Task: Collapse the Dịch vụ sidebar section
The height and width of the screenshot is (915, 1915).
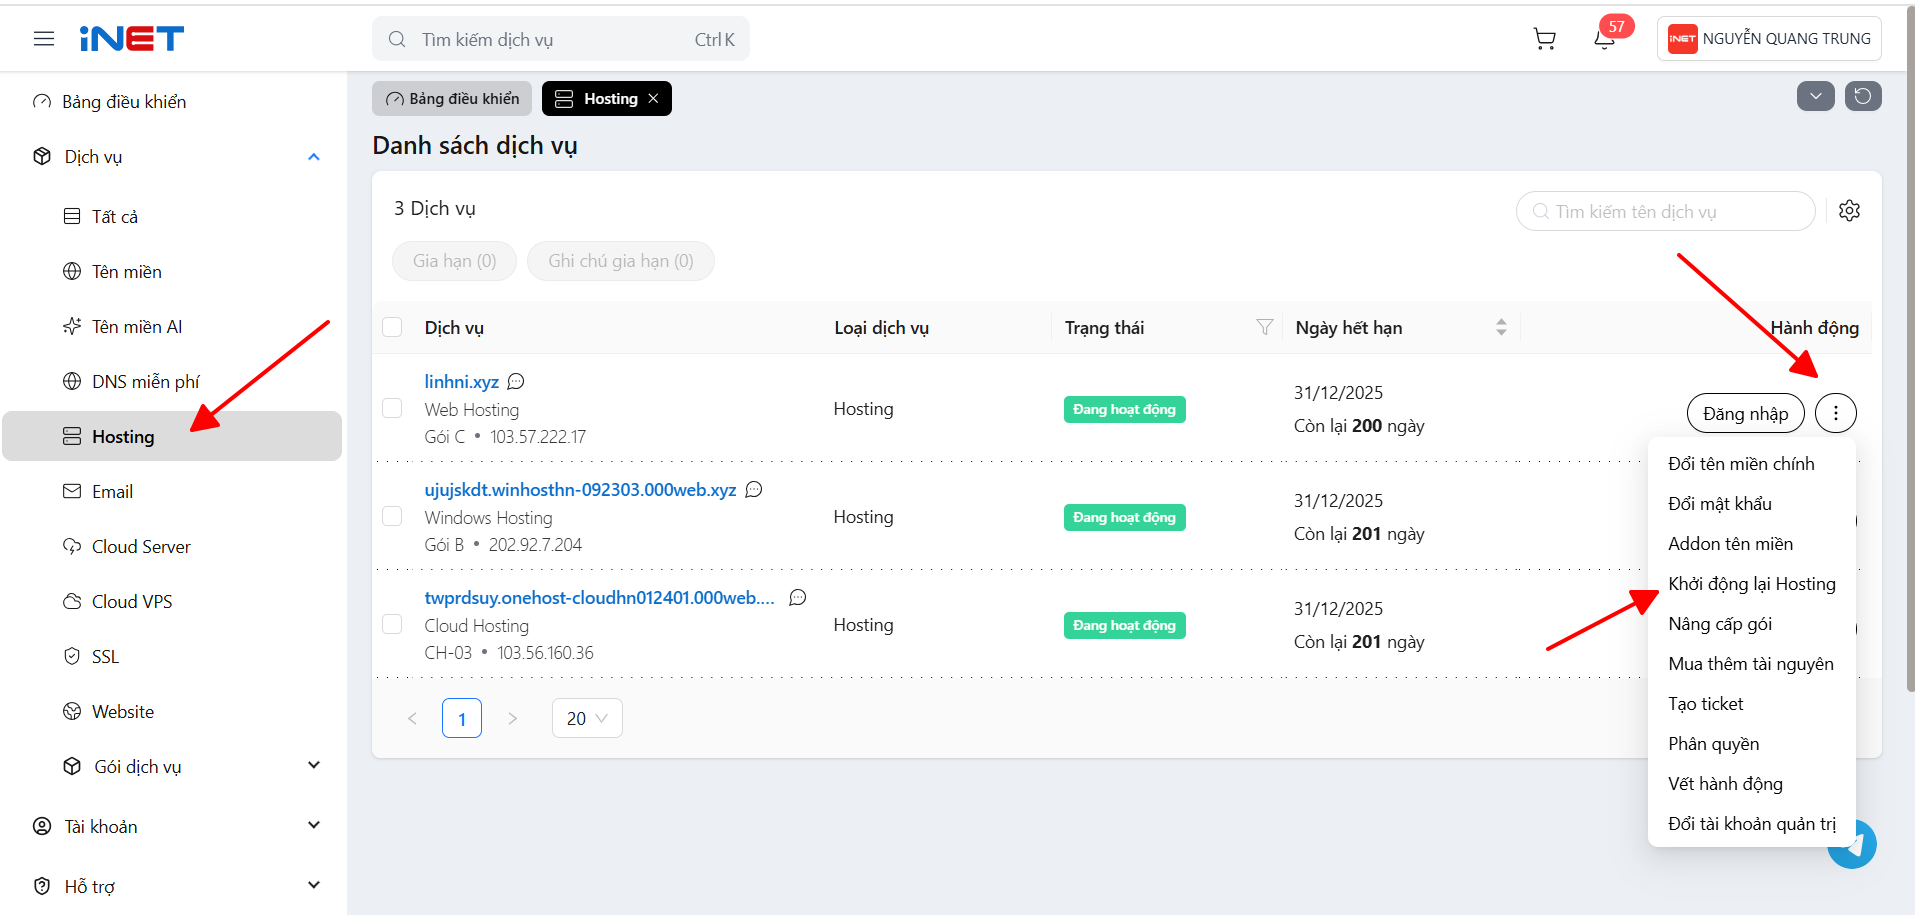Action: (314, 157)
